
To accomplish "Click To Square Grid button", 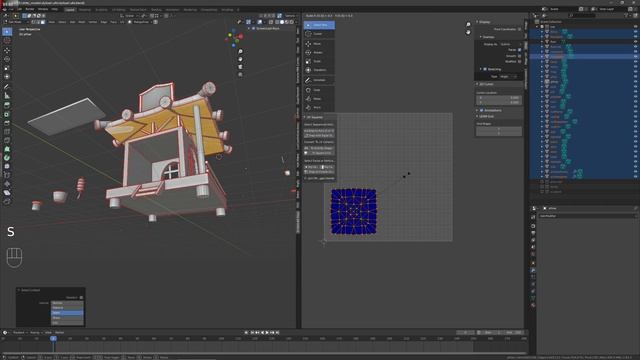I will pyautogui.click(x=319, y=153).
